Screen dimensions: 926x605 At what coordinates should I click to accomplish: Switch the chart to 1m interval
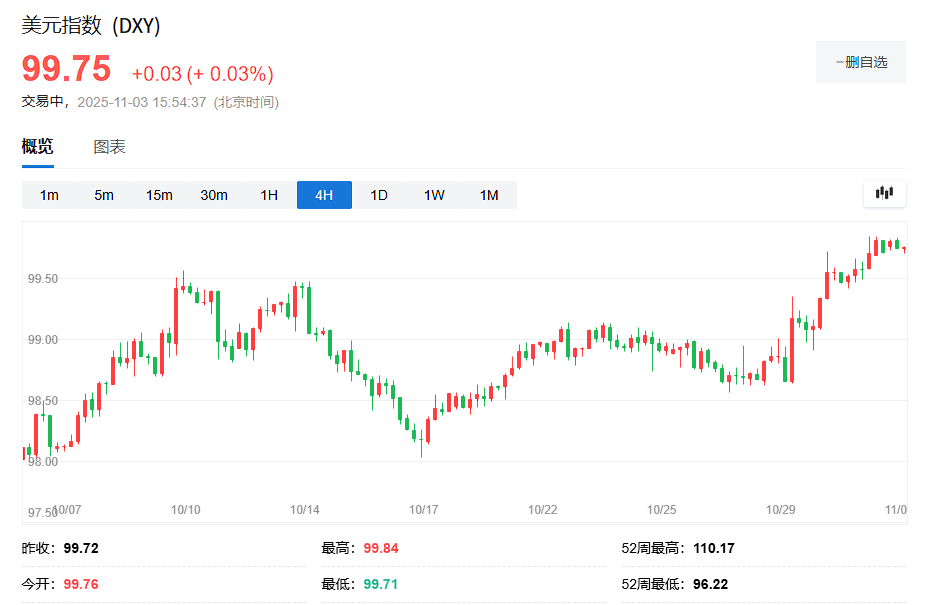48,195
